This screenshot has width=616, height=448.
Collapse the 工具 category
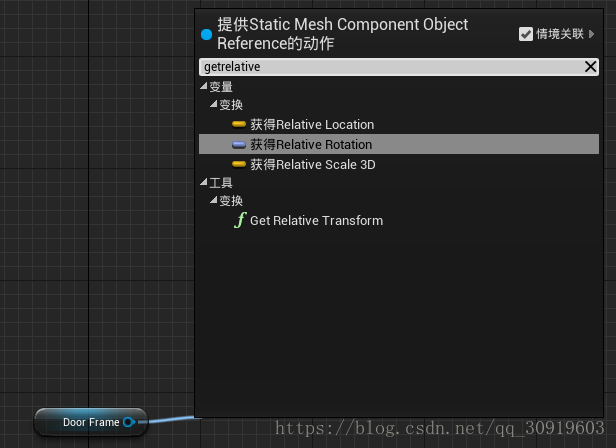[x=204, y=182]
